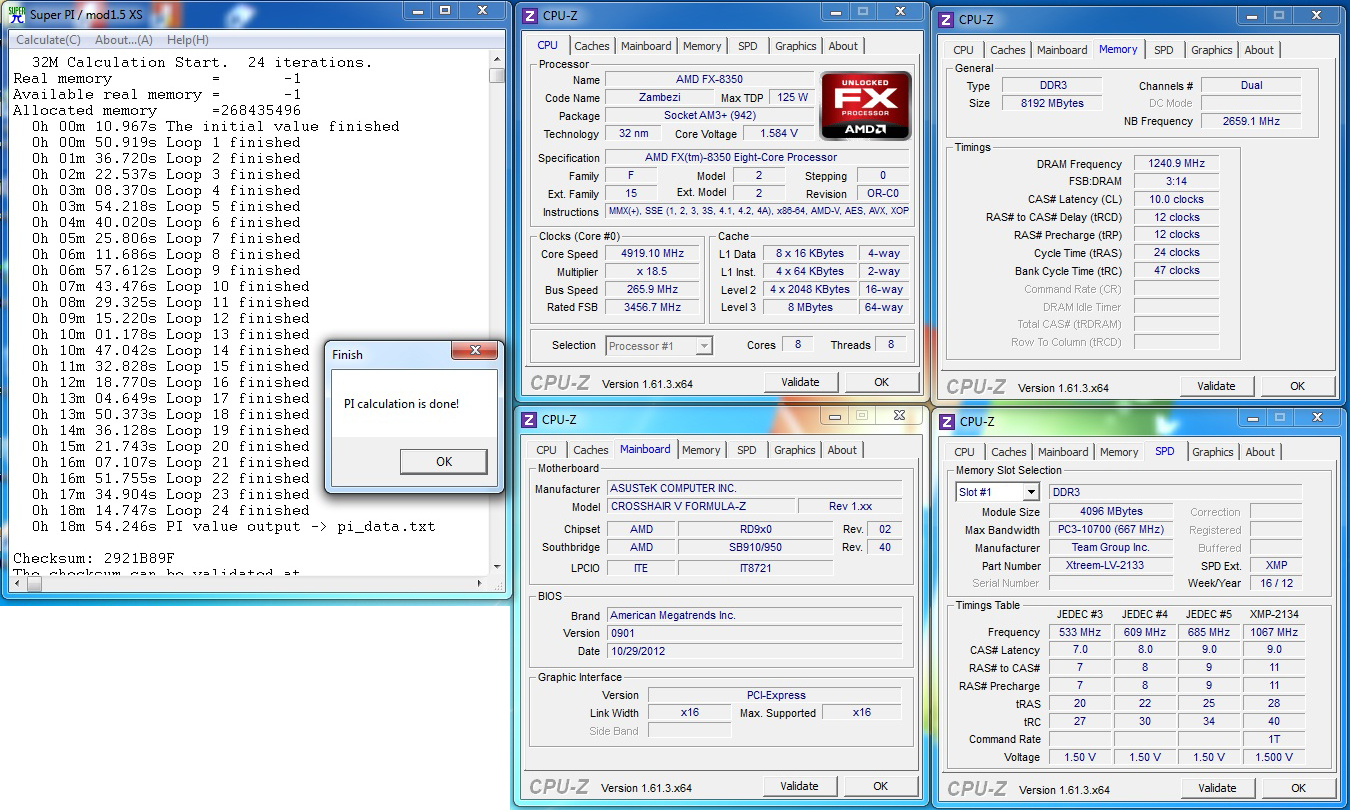Switch to About tab in CPU window

pos(843,46)
